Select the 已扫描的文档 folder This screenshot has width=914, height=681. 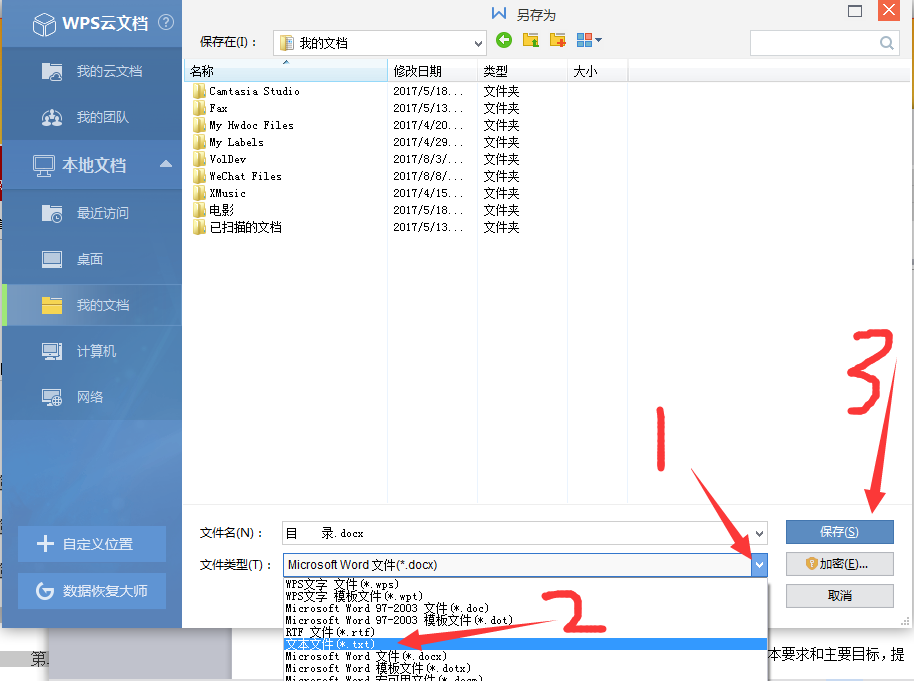pyautogui.click(x=245, y=227)
